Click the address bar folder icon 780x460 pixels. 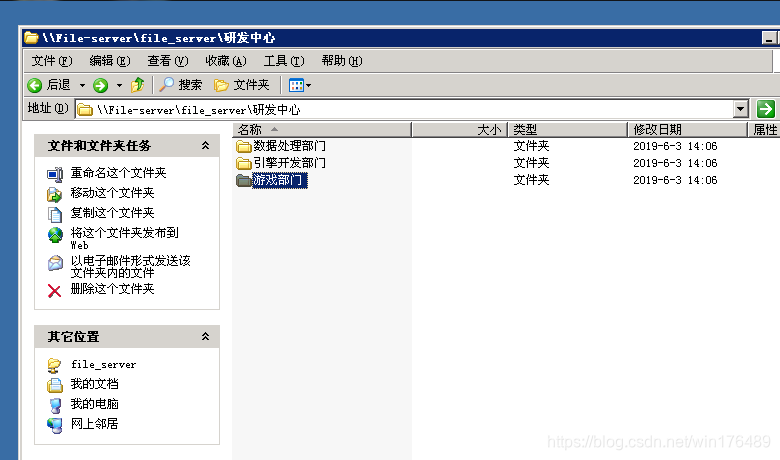[85, 109]
